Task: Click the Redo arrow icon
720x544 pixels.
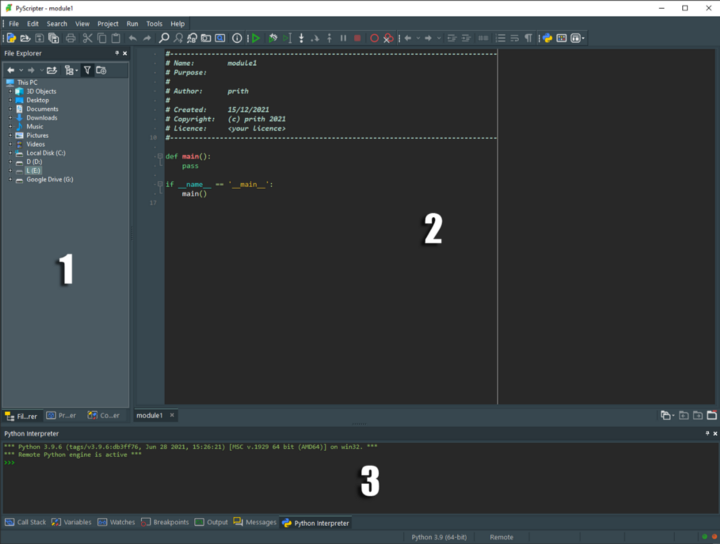Action: tap(147, 39)
